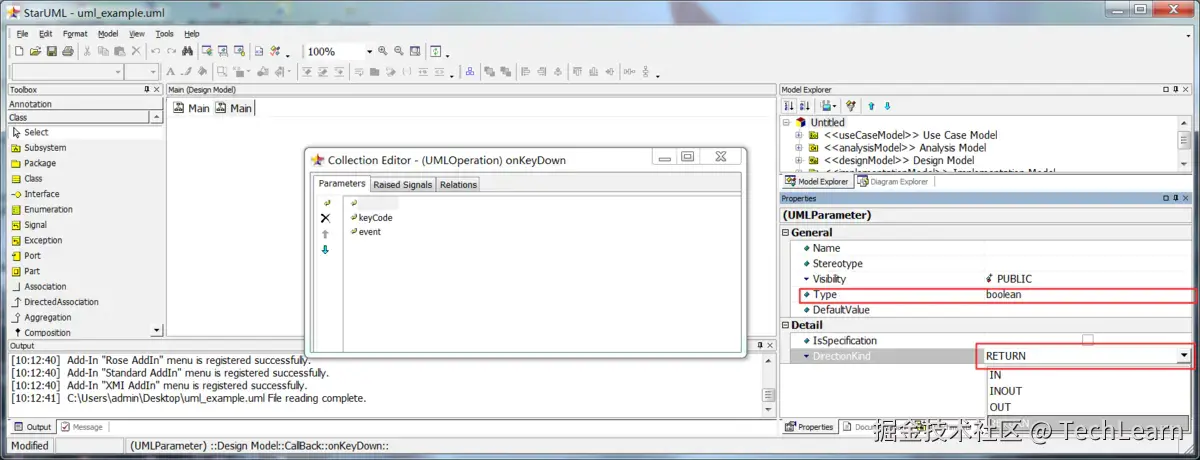This screenshot has height=460, width=1200.
Task: Move the parameter up with the arrow icon
Action: 325,234
